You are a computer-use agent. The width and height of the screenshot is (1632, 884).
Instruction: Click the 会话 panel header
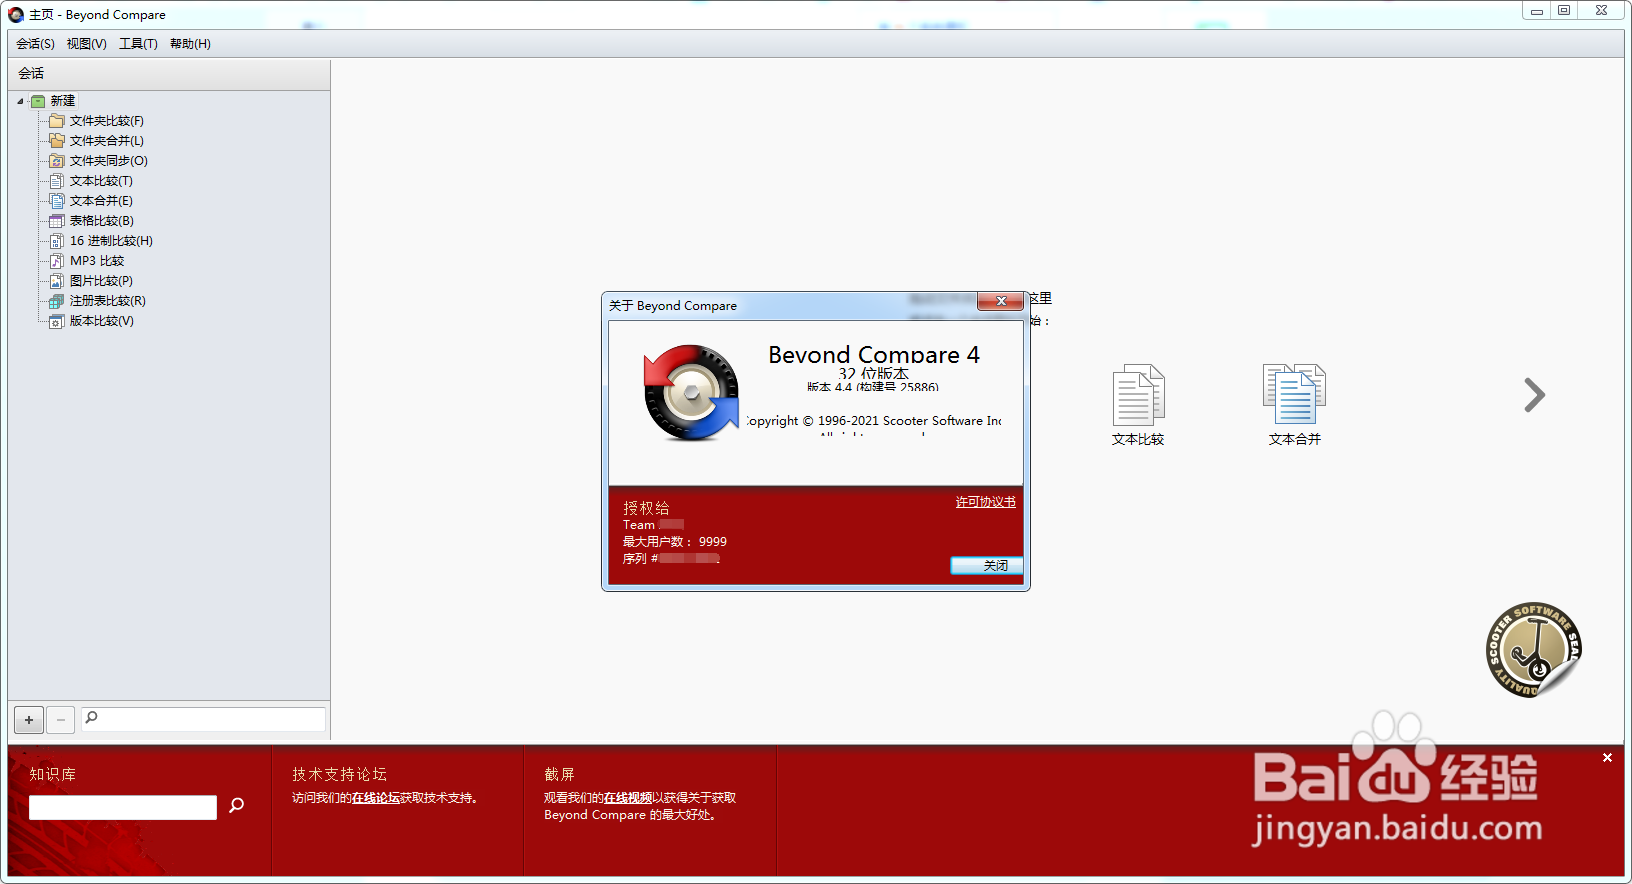(169, 74)
